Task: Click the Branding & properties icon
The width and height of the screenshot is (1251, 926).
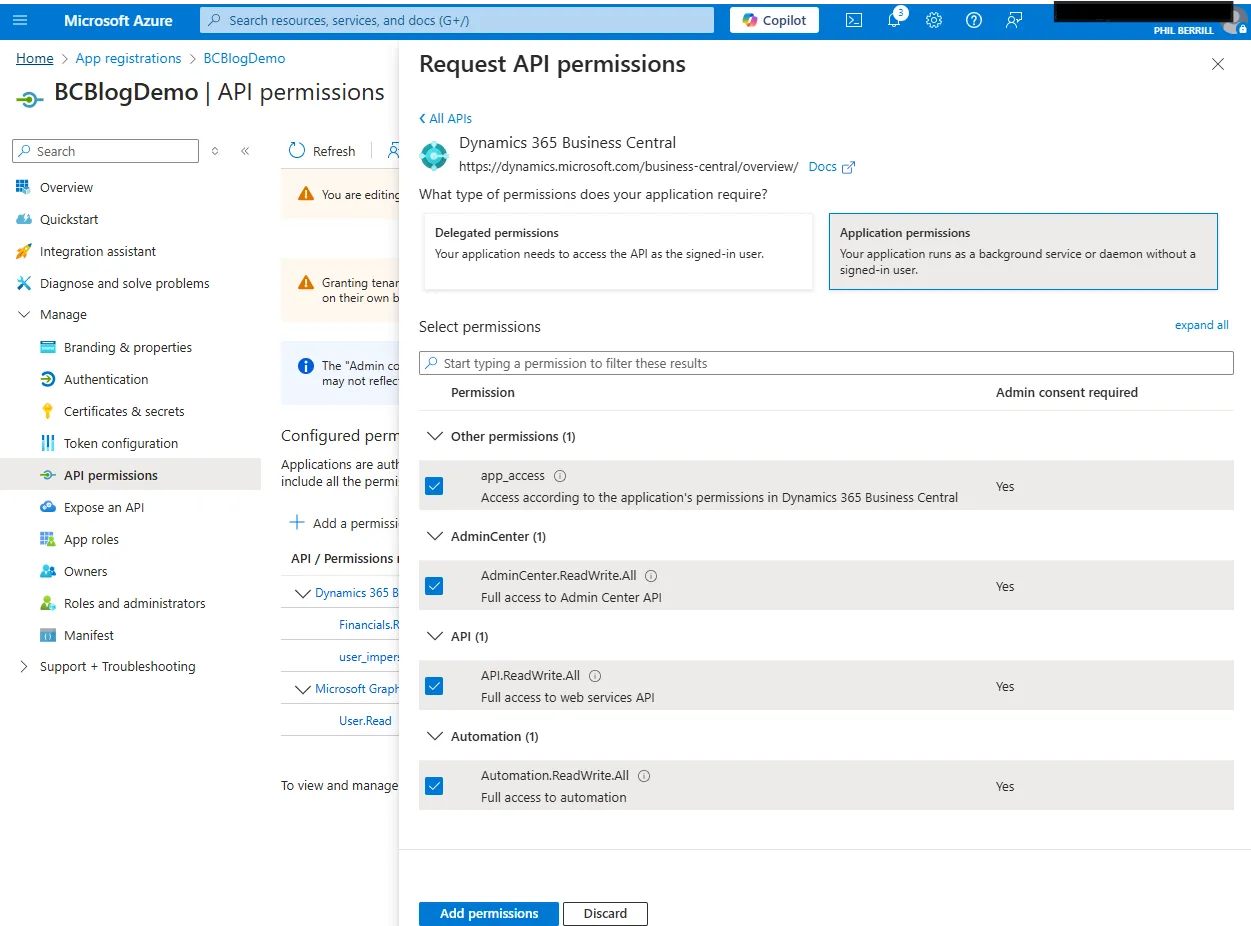Action: [x=47, y=347]
